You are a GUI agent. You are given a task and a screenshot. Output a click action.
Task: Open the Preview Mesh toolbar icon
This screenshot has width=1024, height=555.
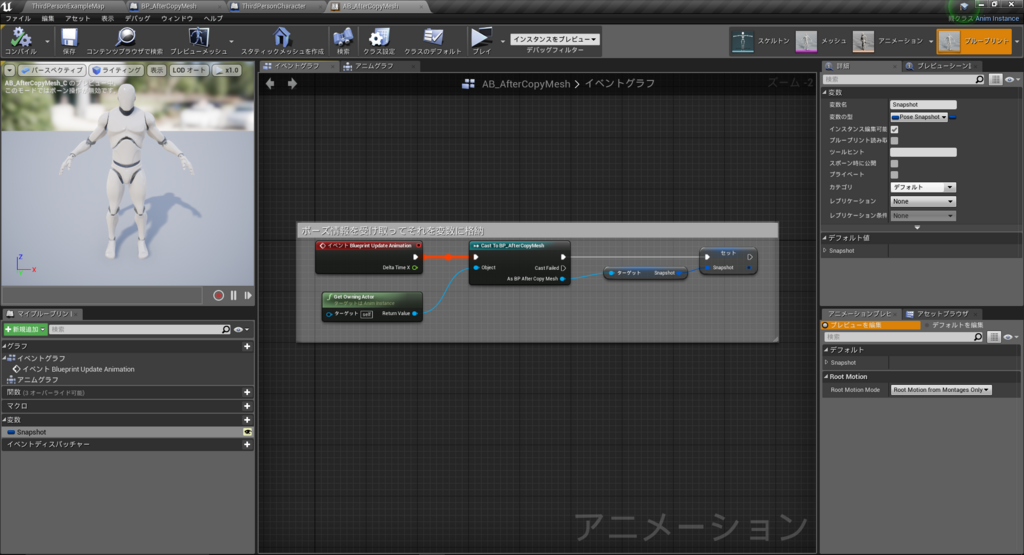[x=199, y=38]
